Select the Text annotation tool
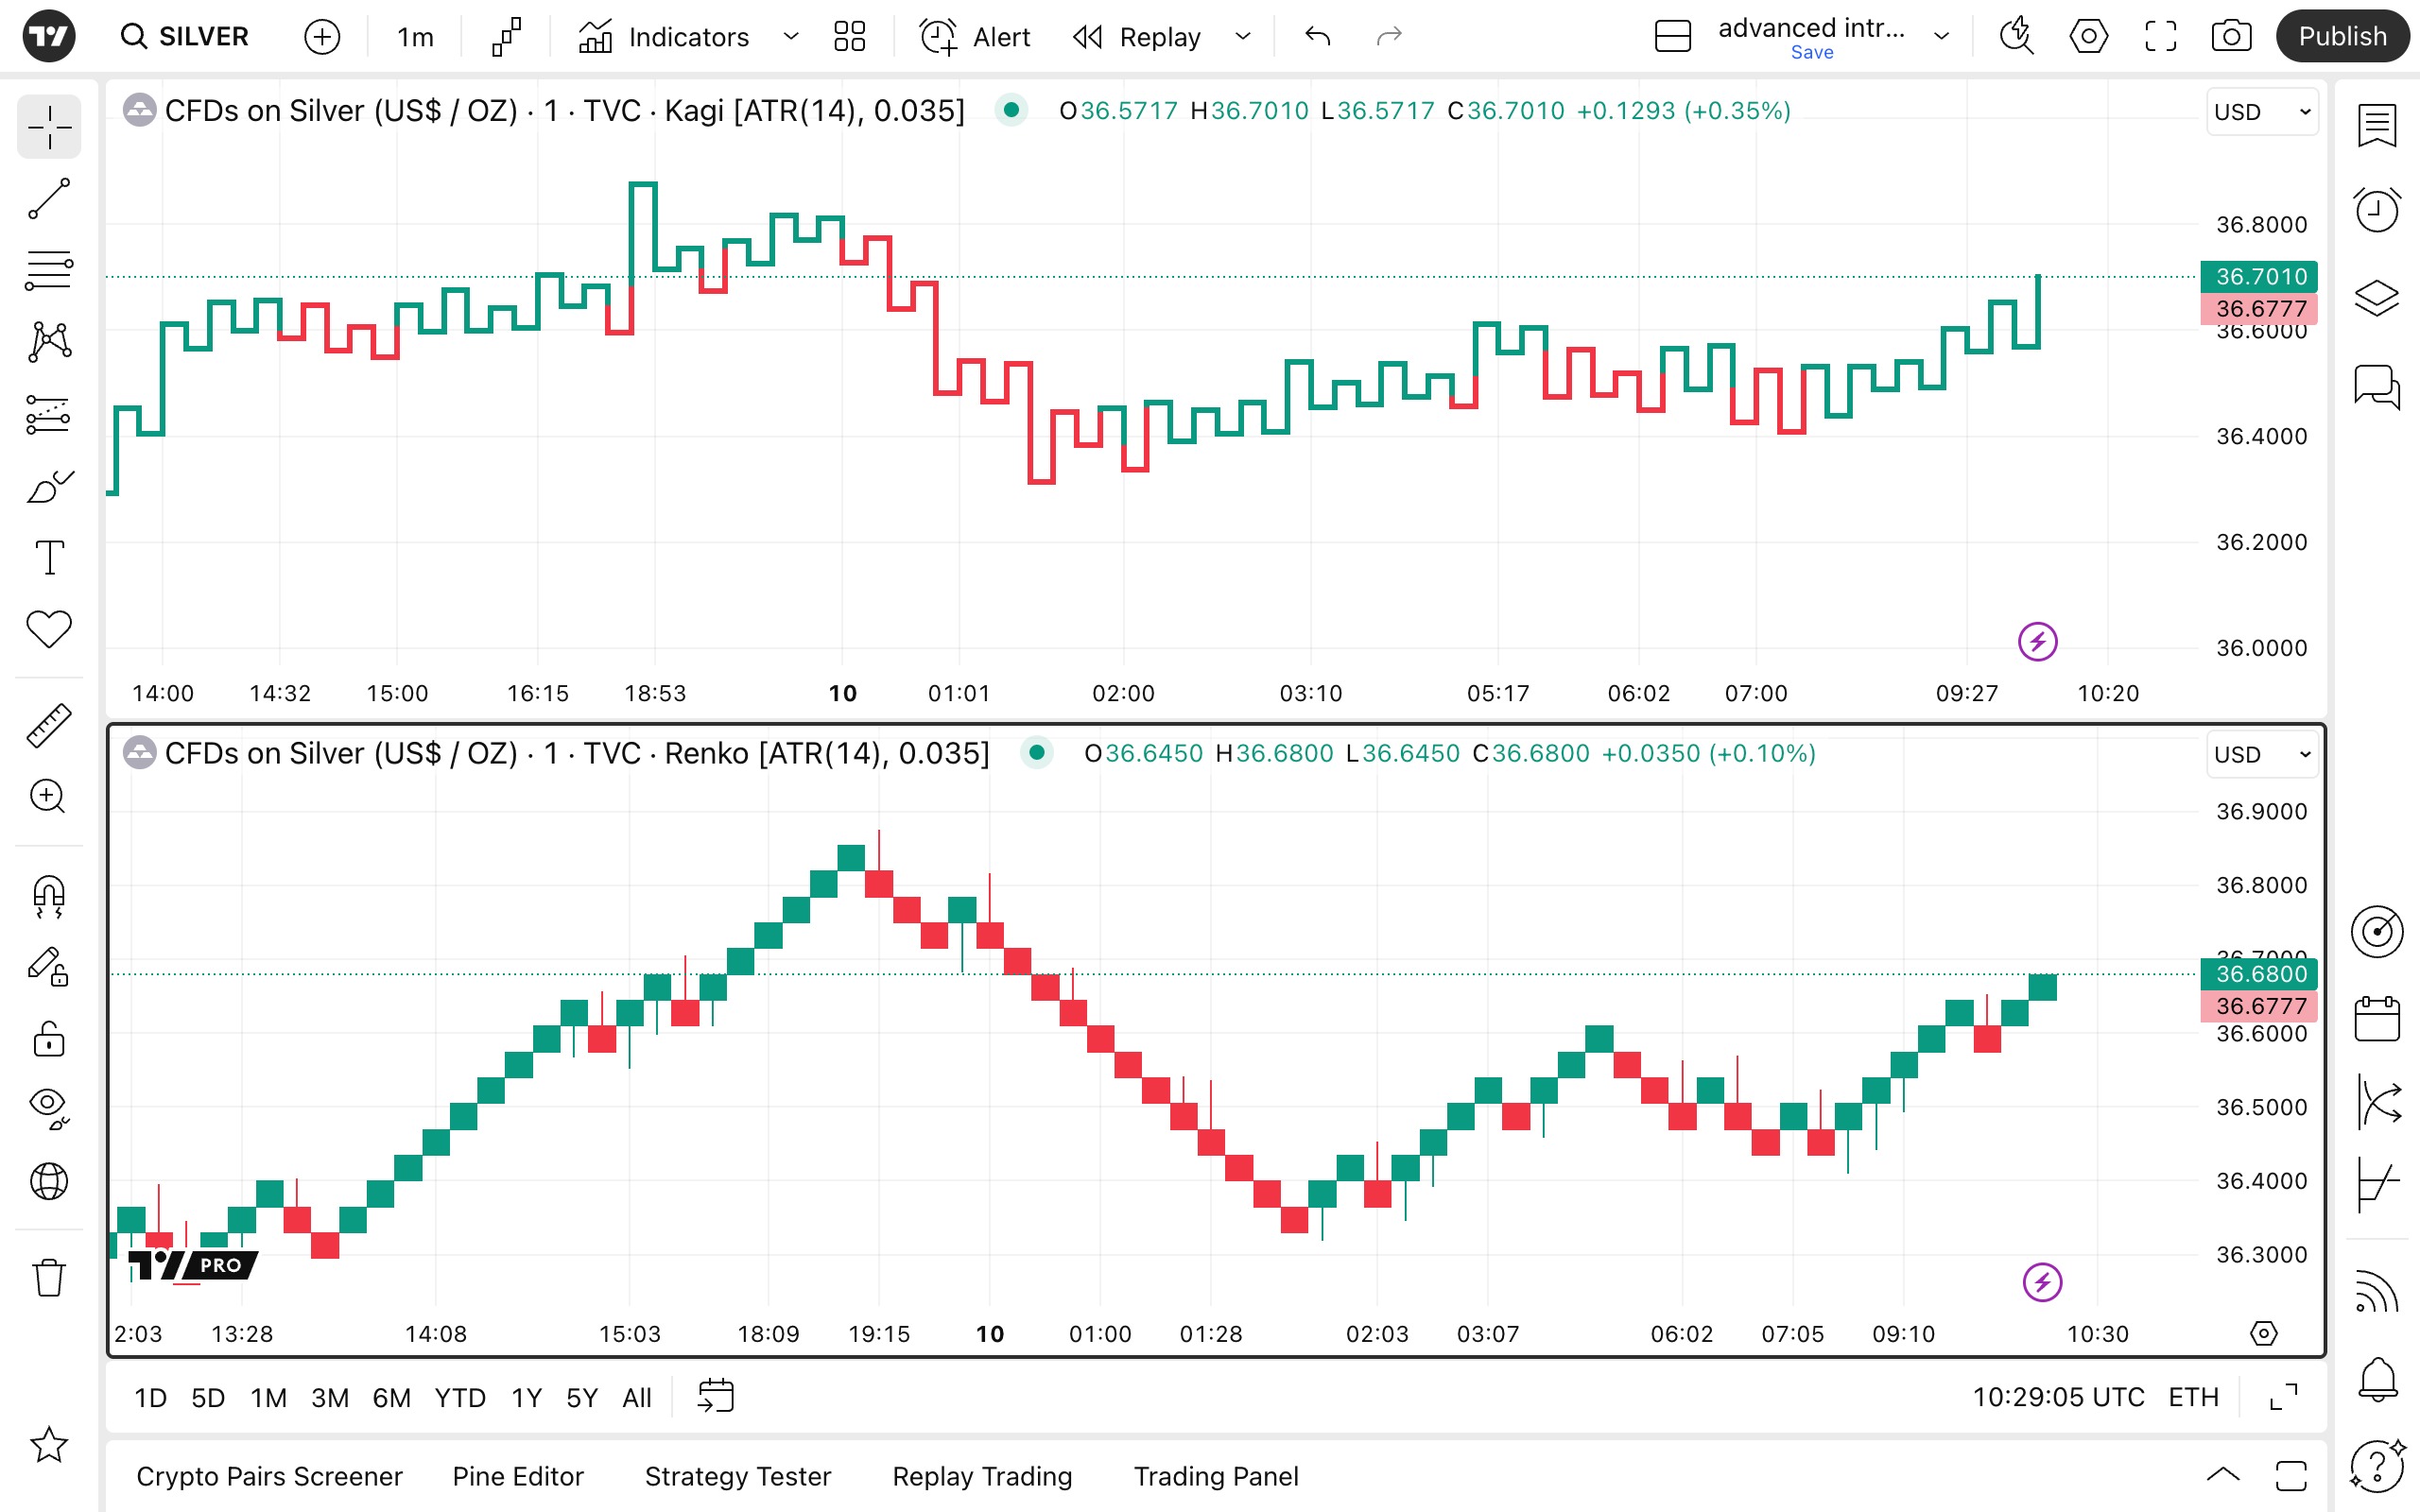This screenshot has height=1512, width=2420. click(x=48, y=557)
